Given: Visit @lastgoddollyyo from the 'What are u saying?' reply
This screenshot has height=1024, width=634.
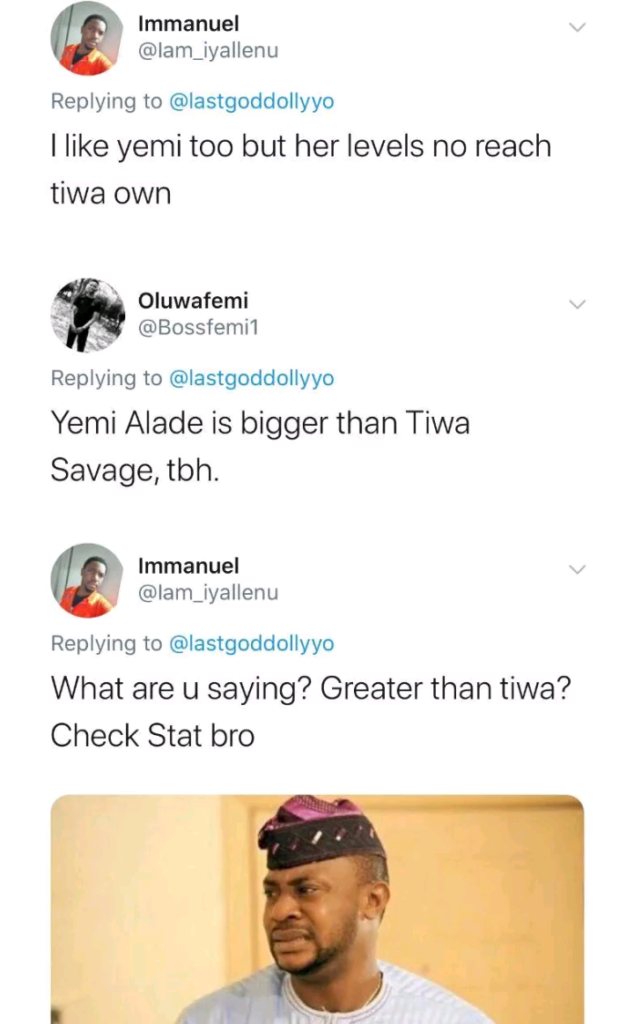Looking at the screenshot, I should [250, 644].
